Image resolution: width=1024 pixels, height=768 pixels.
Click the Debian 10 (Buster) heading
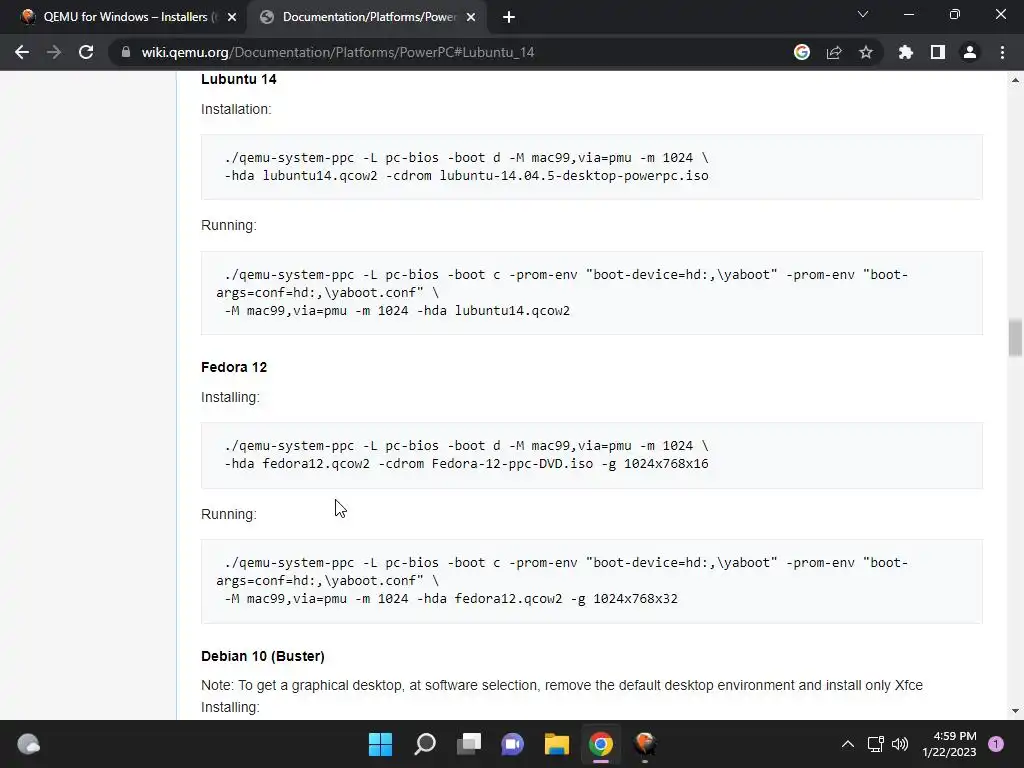point(263,656)
